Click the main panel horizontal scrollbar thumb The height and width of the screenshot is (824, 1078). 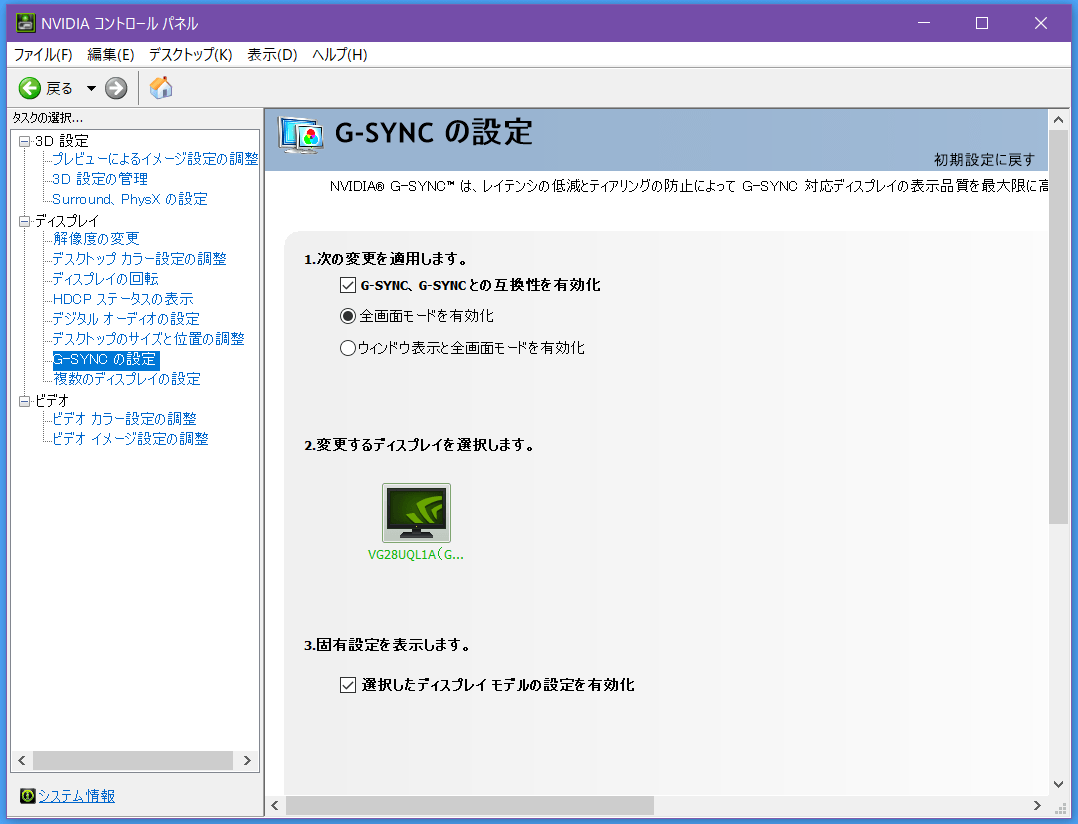(470, 805)
